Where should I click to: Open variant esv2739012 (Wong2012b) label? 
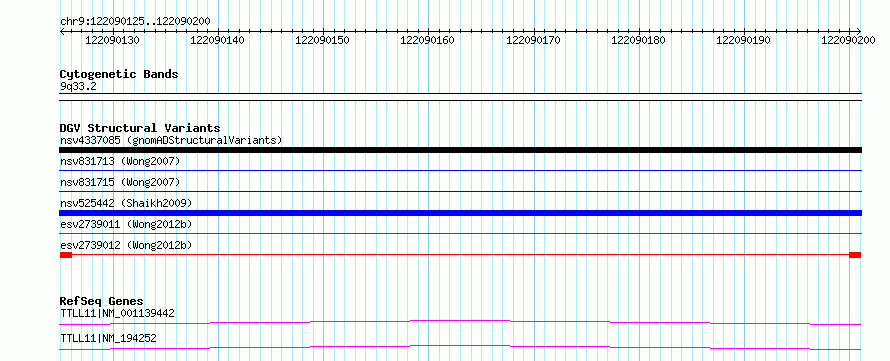[125, 245]
